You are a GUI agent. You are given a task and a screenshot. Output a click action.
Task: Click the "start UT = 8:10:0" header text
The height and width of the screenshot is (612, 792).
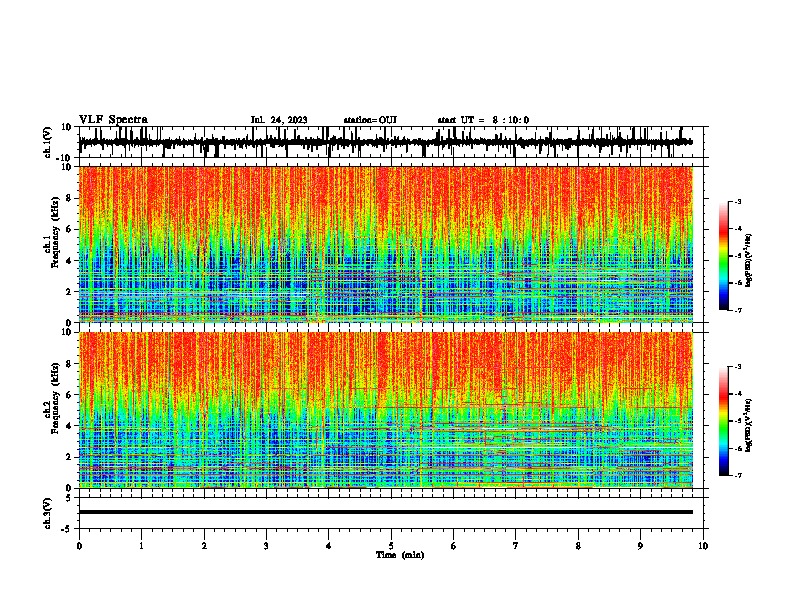[x=483, y=120]
